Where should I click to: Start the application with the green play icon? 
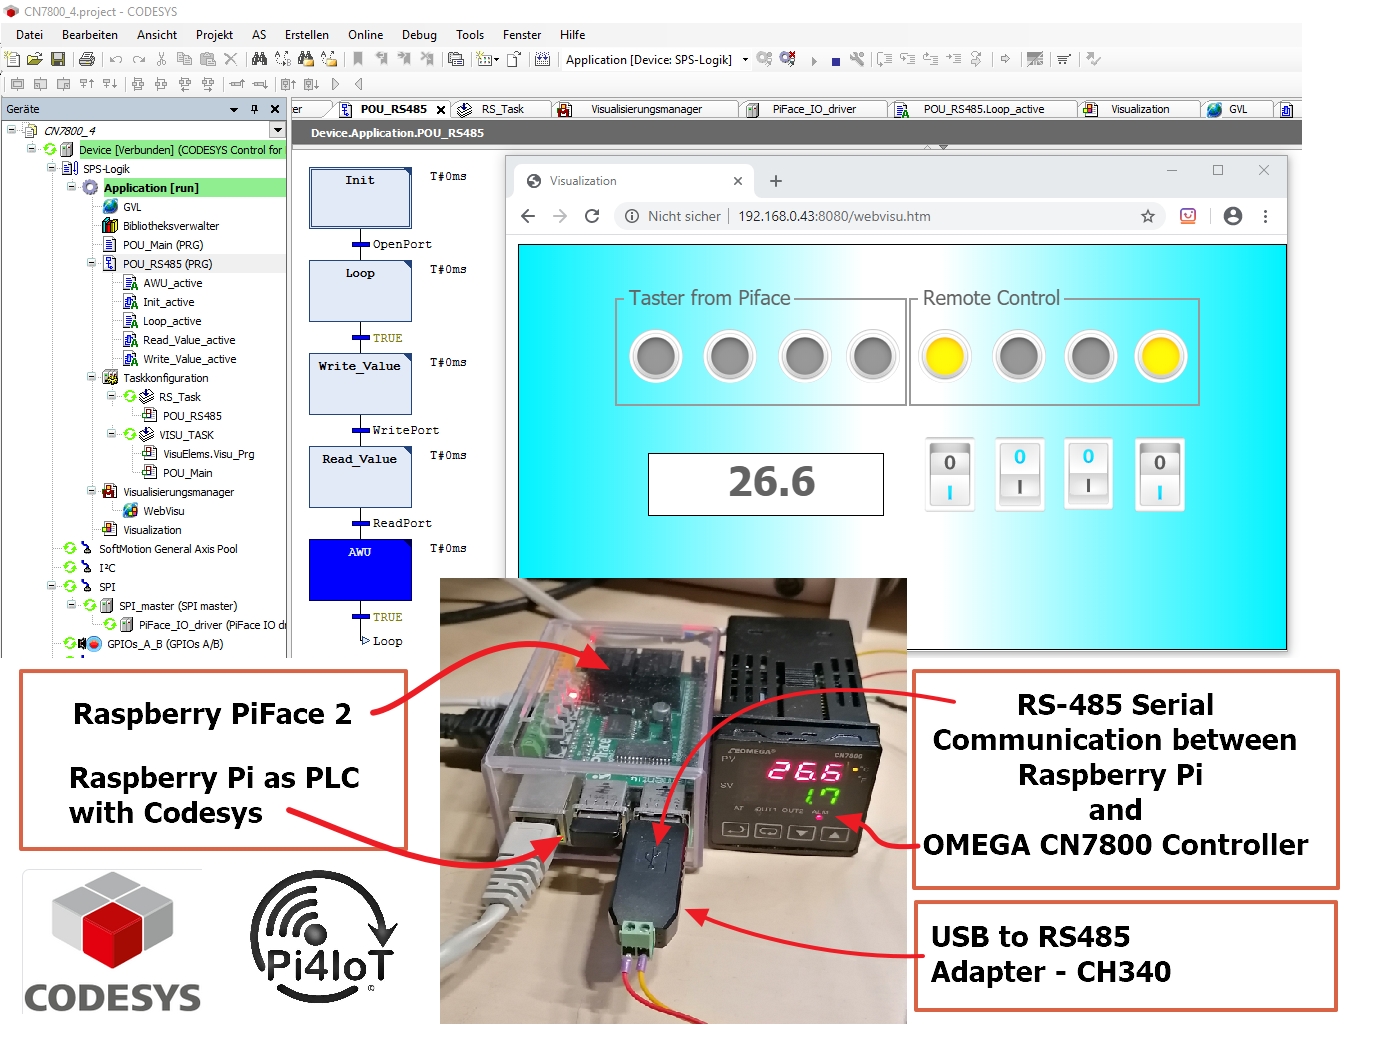coord(815,60)
